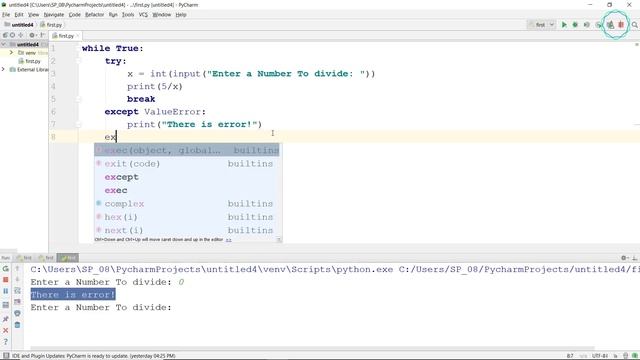Screen dimensions: 640x360
Task: Click untitled4 in the breadcrumb bar
Action: point(19,25)
